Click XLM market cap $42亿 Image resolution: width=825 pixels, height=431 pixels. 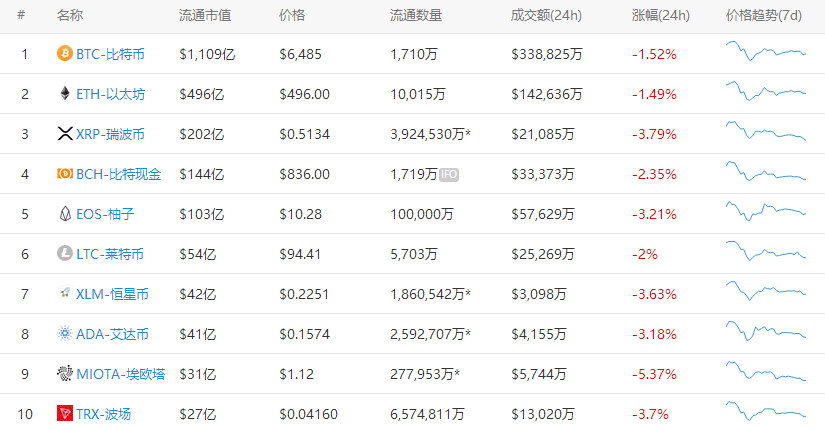click(198, 294)
